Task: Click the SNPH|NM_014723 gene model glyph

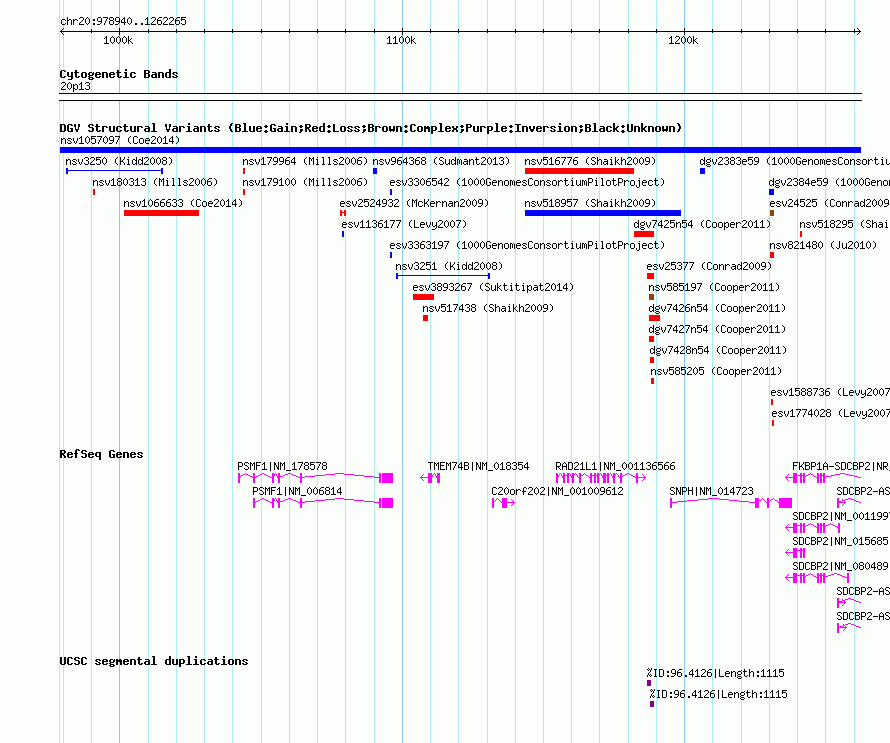Action: (731, 503)
